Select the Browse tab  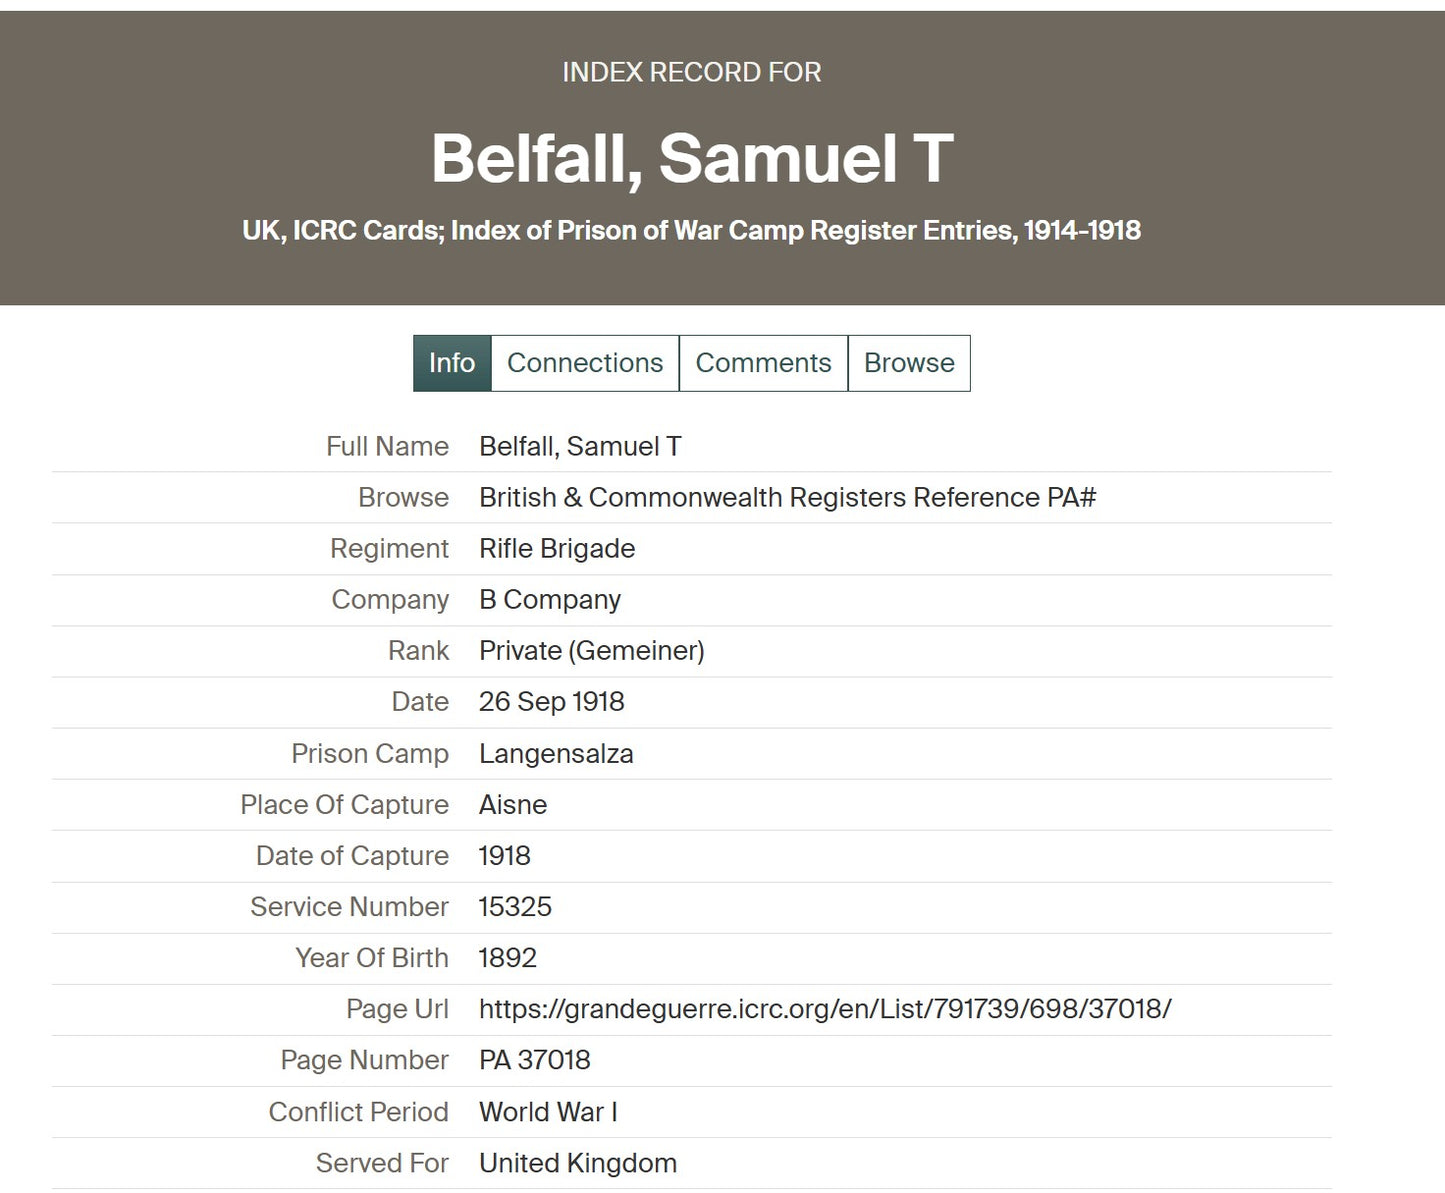click(x=909, y=363)
